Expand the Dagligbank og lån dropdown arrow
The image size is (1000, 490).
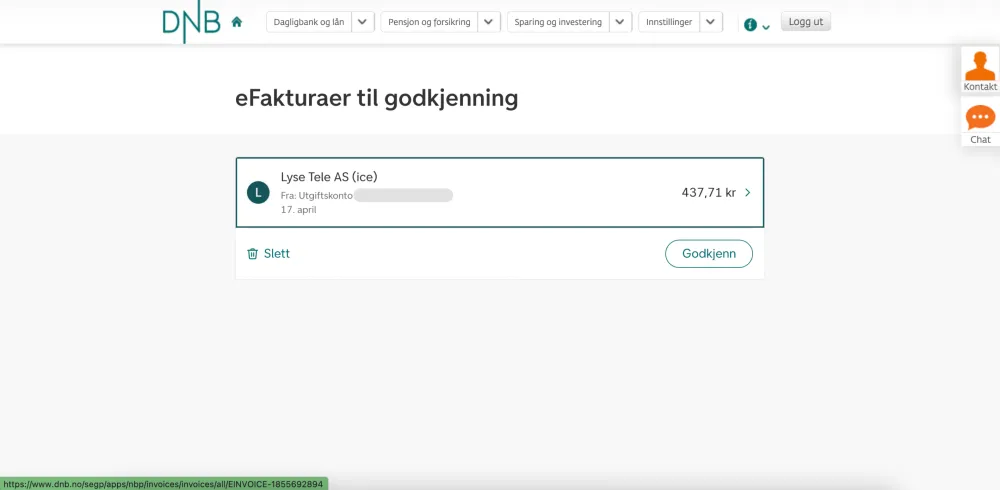(x=363, y=22)
